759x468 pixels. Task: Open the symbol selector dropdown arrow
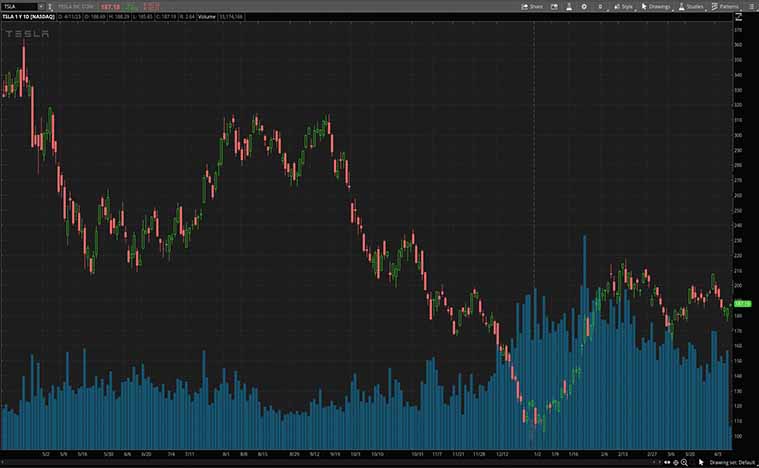pos(41,7)
